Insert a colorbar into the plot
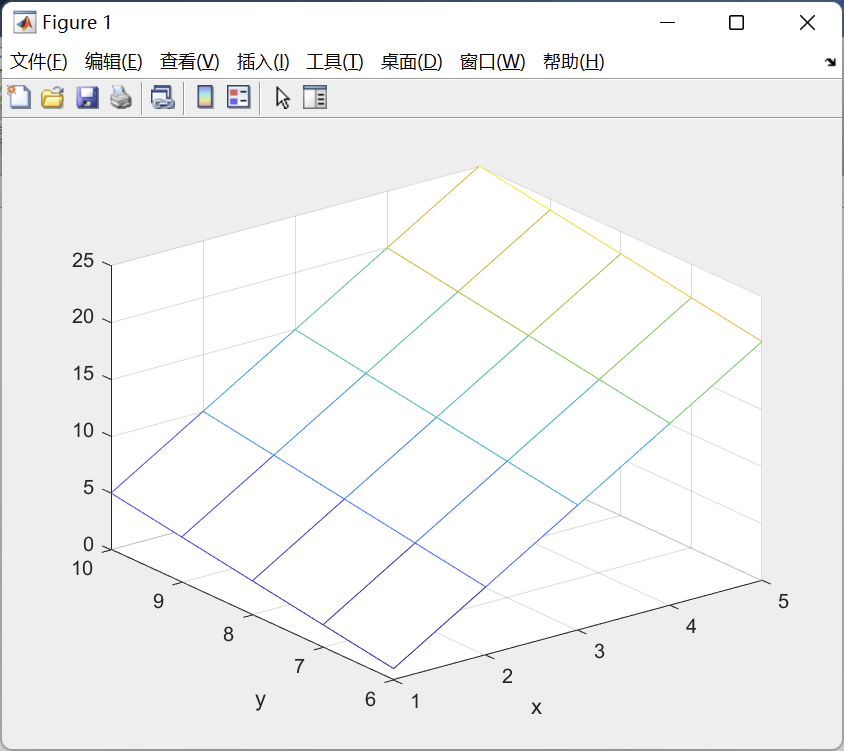The height and width of the screenshot is (751, 844). click(203, 97)
